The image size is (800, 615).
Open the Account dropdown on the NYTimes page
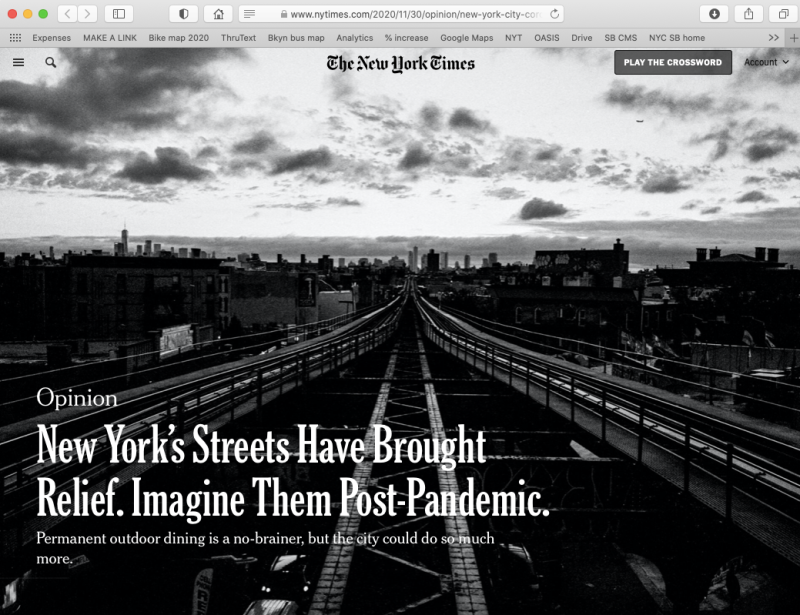[766, 62]
